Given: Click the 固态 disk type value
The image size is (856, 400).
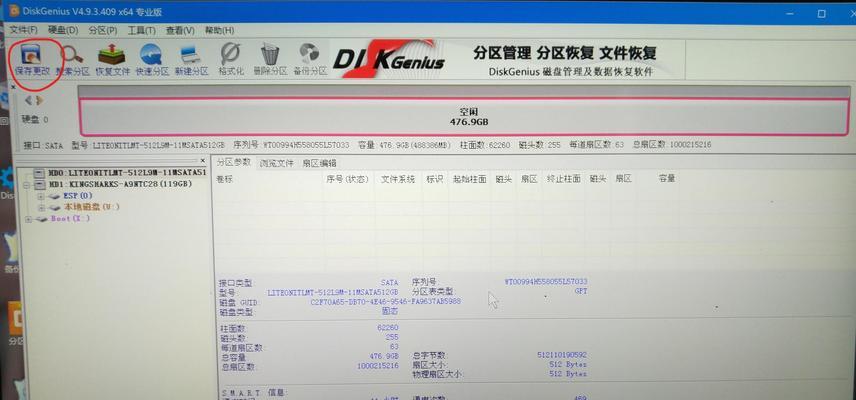Looking at the screenshot, I should 390,312.
